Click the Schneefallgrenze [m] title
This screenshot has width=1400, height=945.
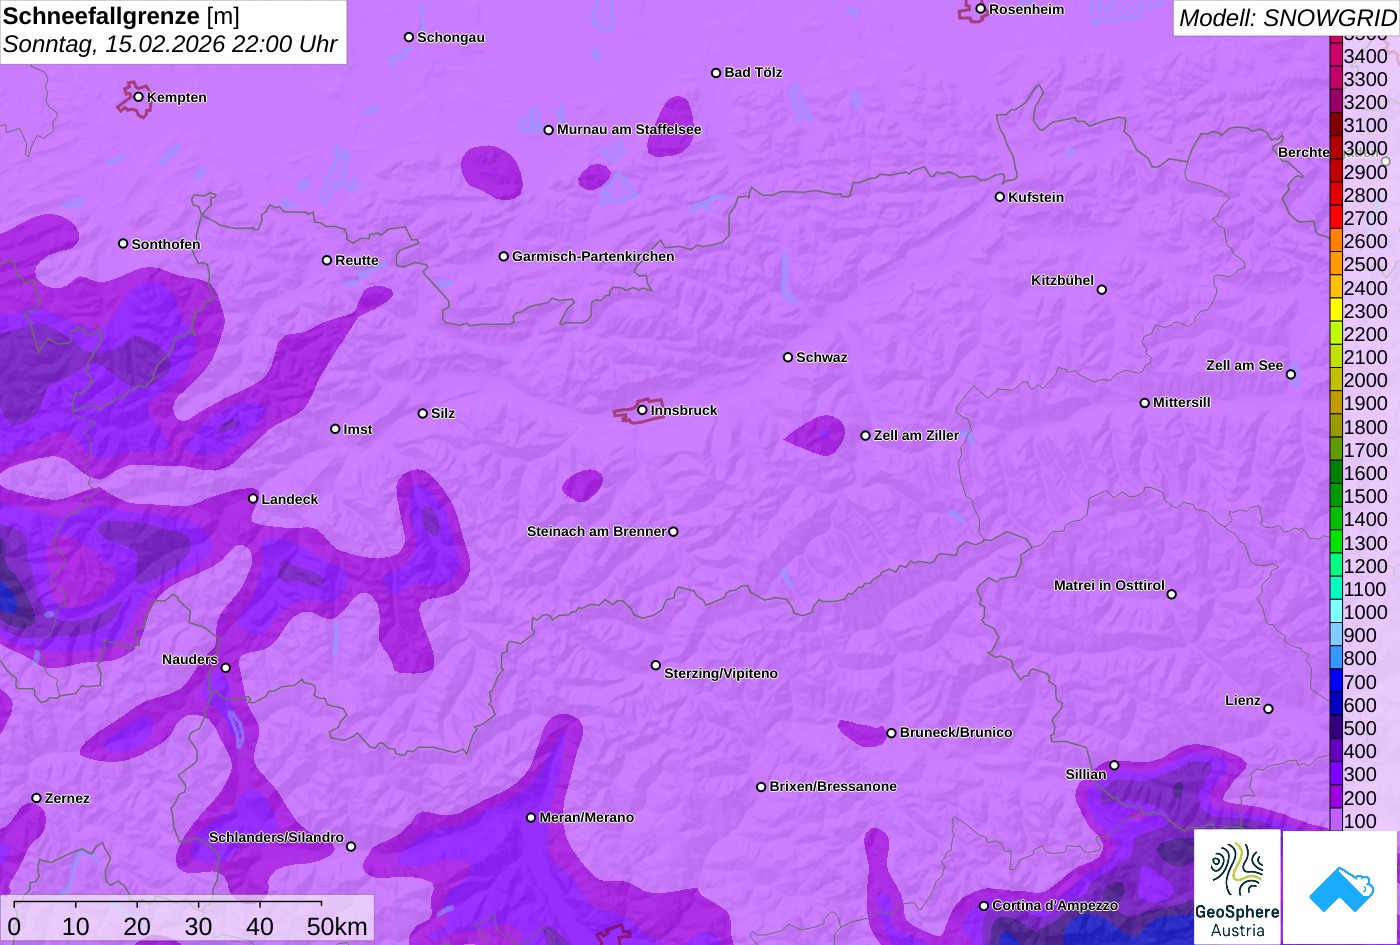[x=121, y=16]
